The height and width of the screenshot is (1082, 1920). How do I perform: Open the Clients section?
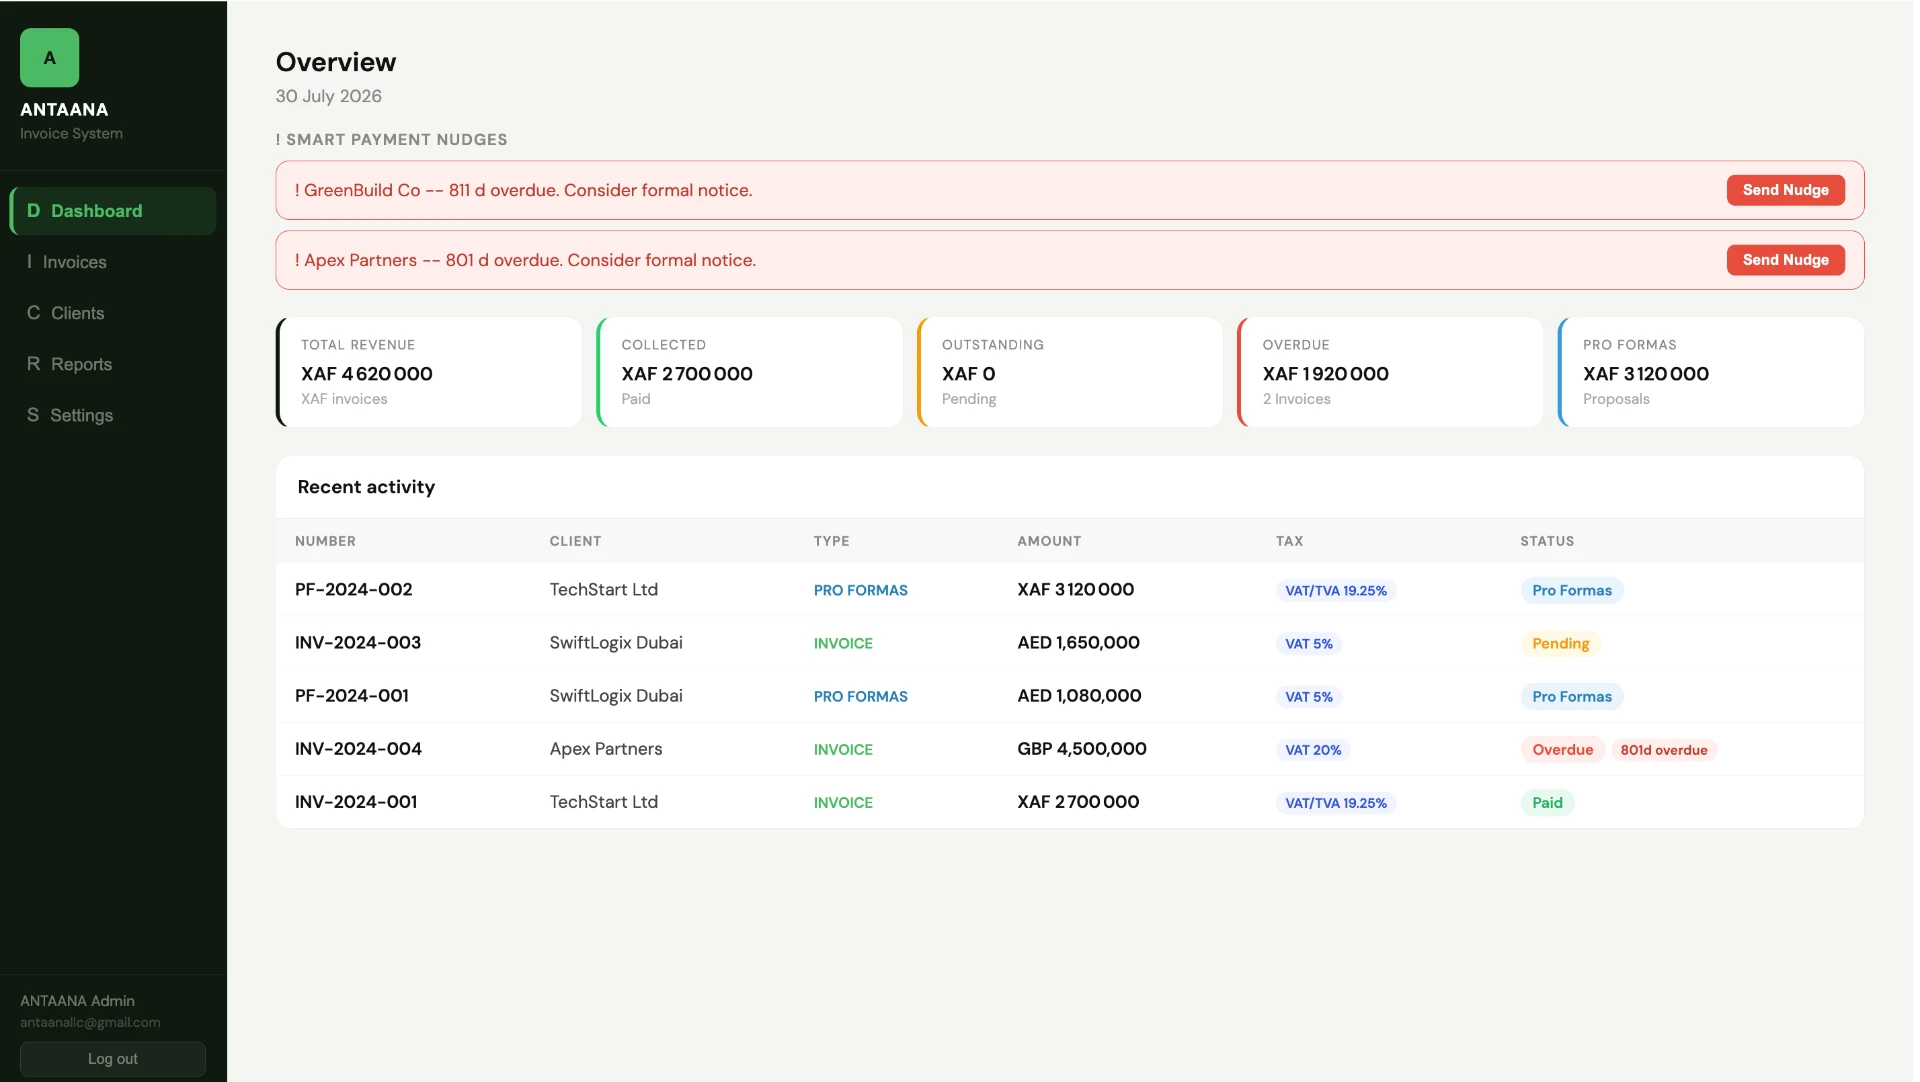point(113,313)
